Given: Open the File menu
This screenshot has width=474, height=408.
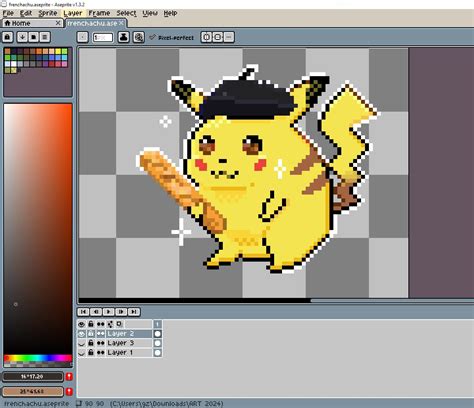Looking at the screenshot, I should point(8,13).
